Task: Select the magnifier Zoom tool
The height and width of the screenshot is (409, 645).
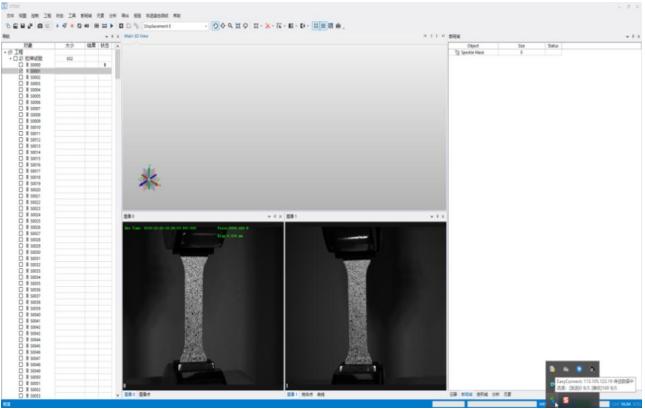Action: [230, 25]
